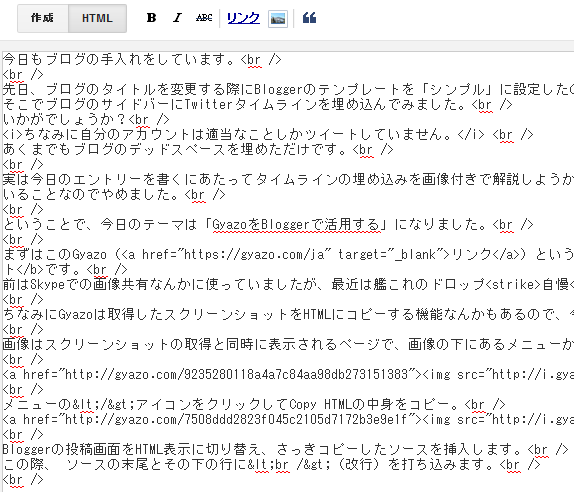Click the line メニューの&lt;/&gt;アイコン
Screen dimensions: 574x492
(254, 405)
